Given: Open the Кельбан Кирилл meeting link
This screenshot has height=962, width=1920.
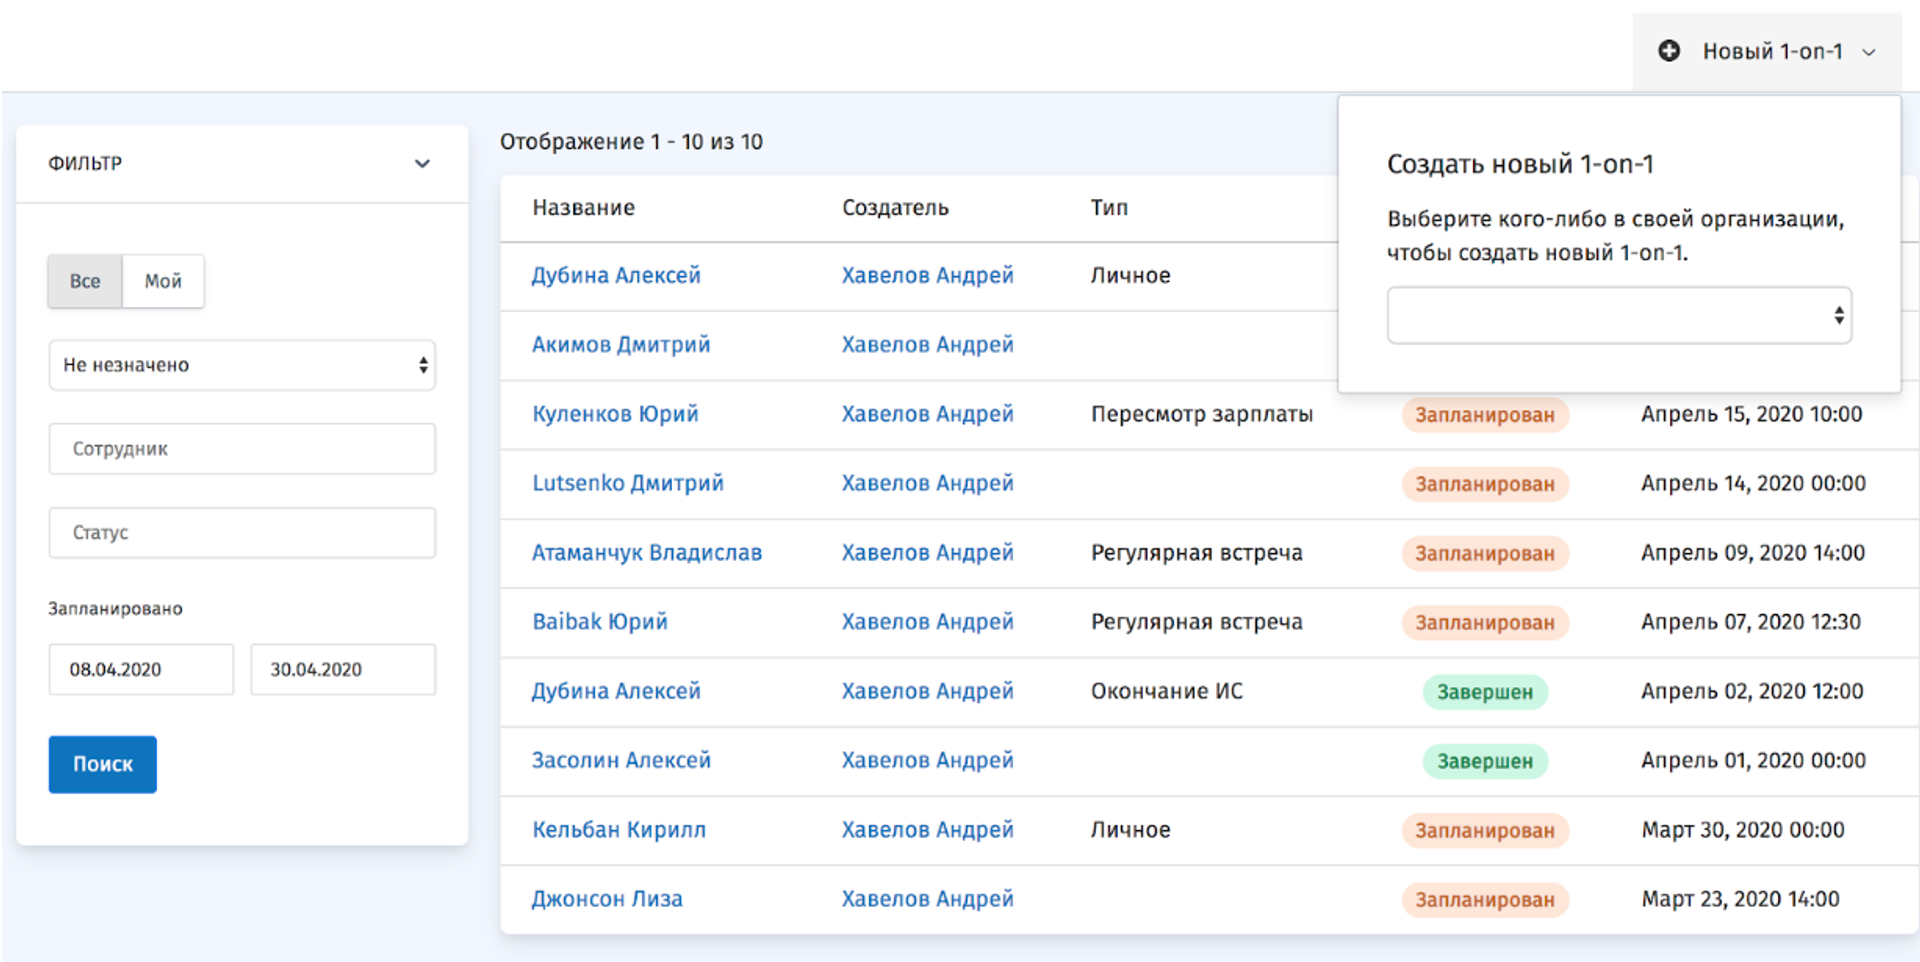Looking at the screenshot, I should (x=619, y=829).
